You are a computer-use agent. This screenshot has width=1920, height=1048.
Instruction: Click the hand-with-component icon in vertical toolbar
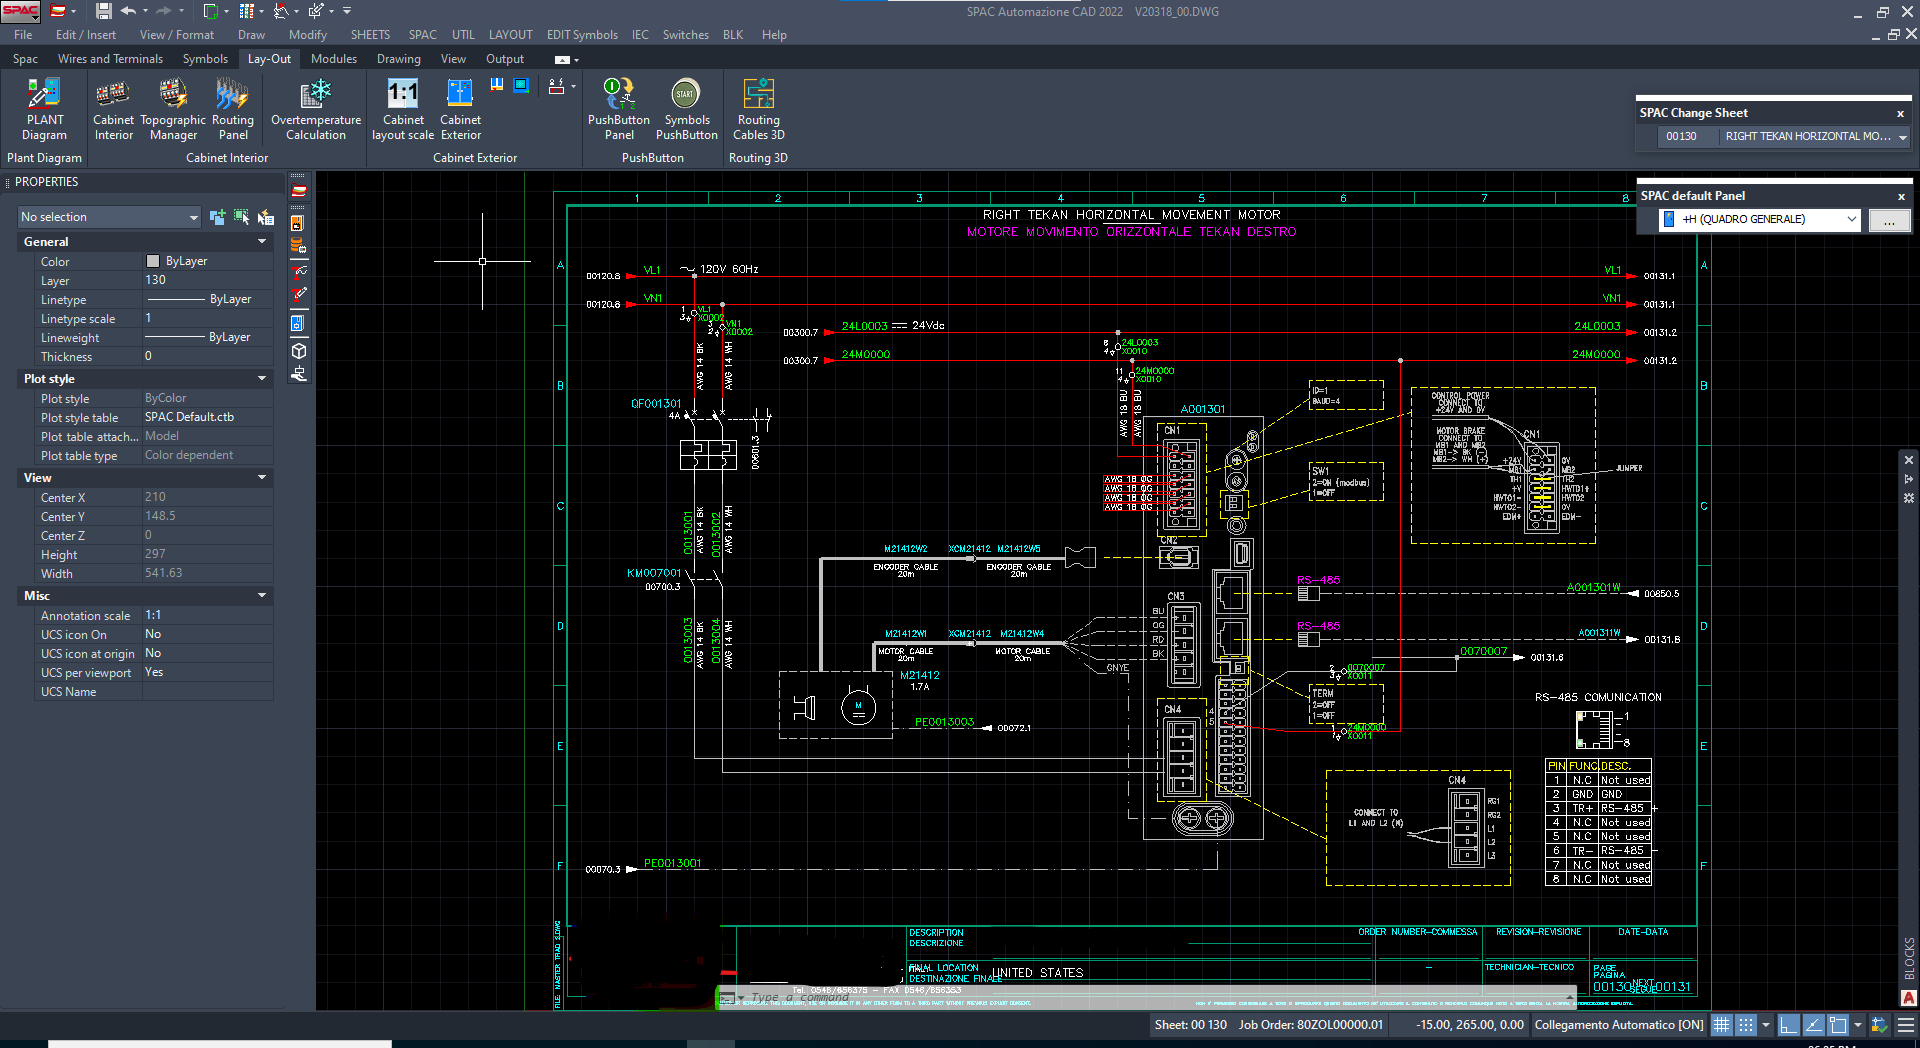[298, 375]
